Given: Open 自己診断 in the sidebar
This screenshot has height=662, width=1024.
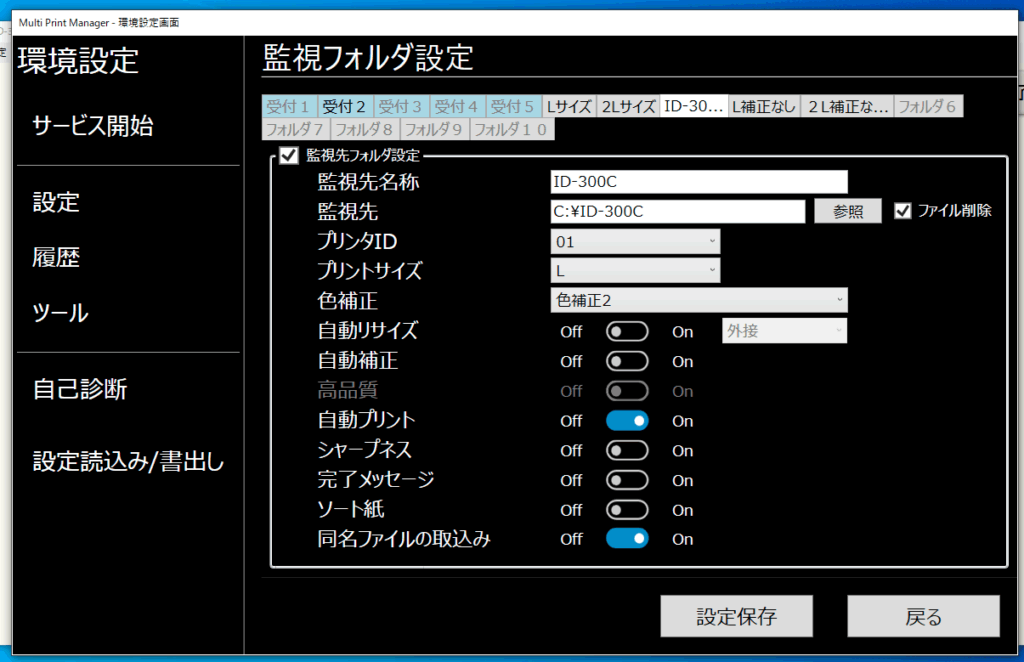Looking at the screenshot, I should 80,389.
